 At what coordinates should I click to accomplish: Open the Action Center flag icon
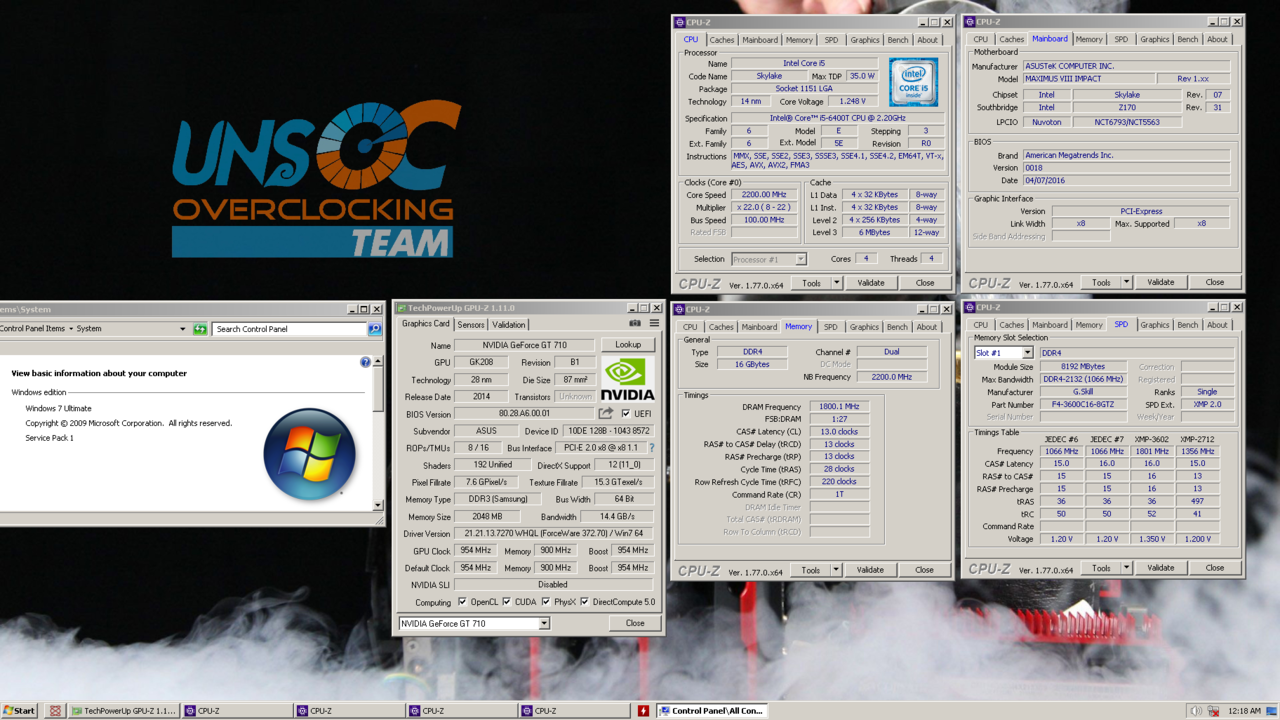1272,711
